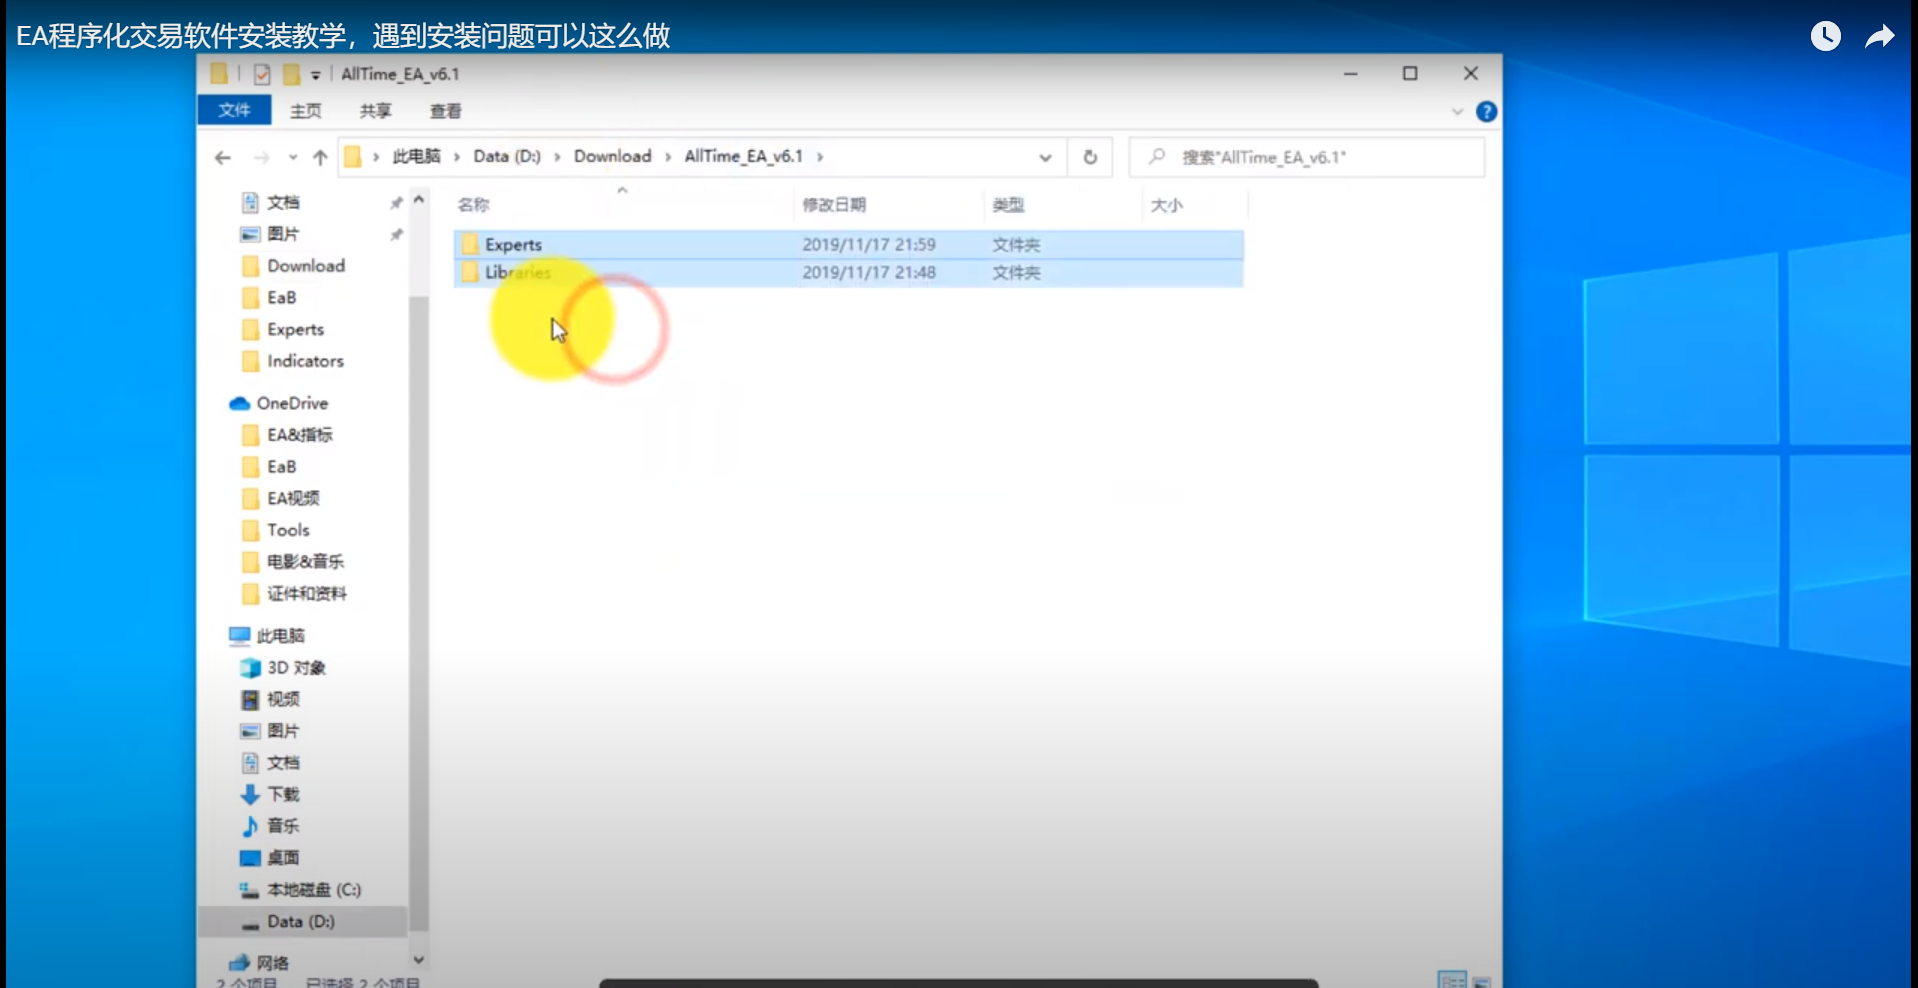
Task: Click Download in the breadcrumb path
Action: 612,156
